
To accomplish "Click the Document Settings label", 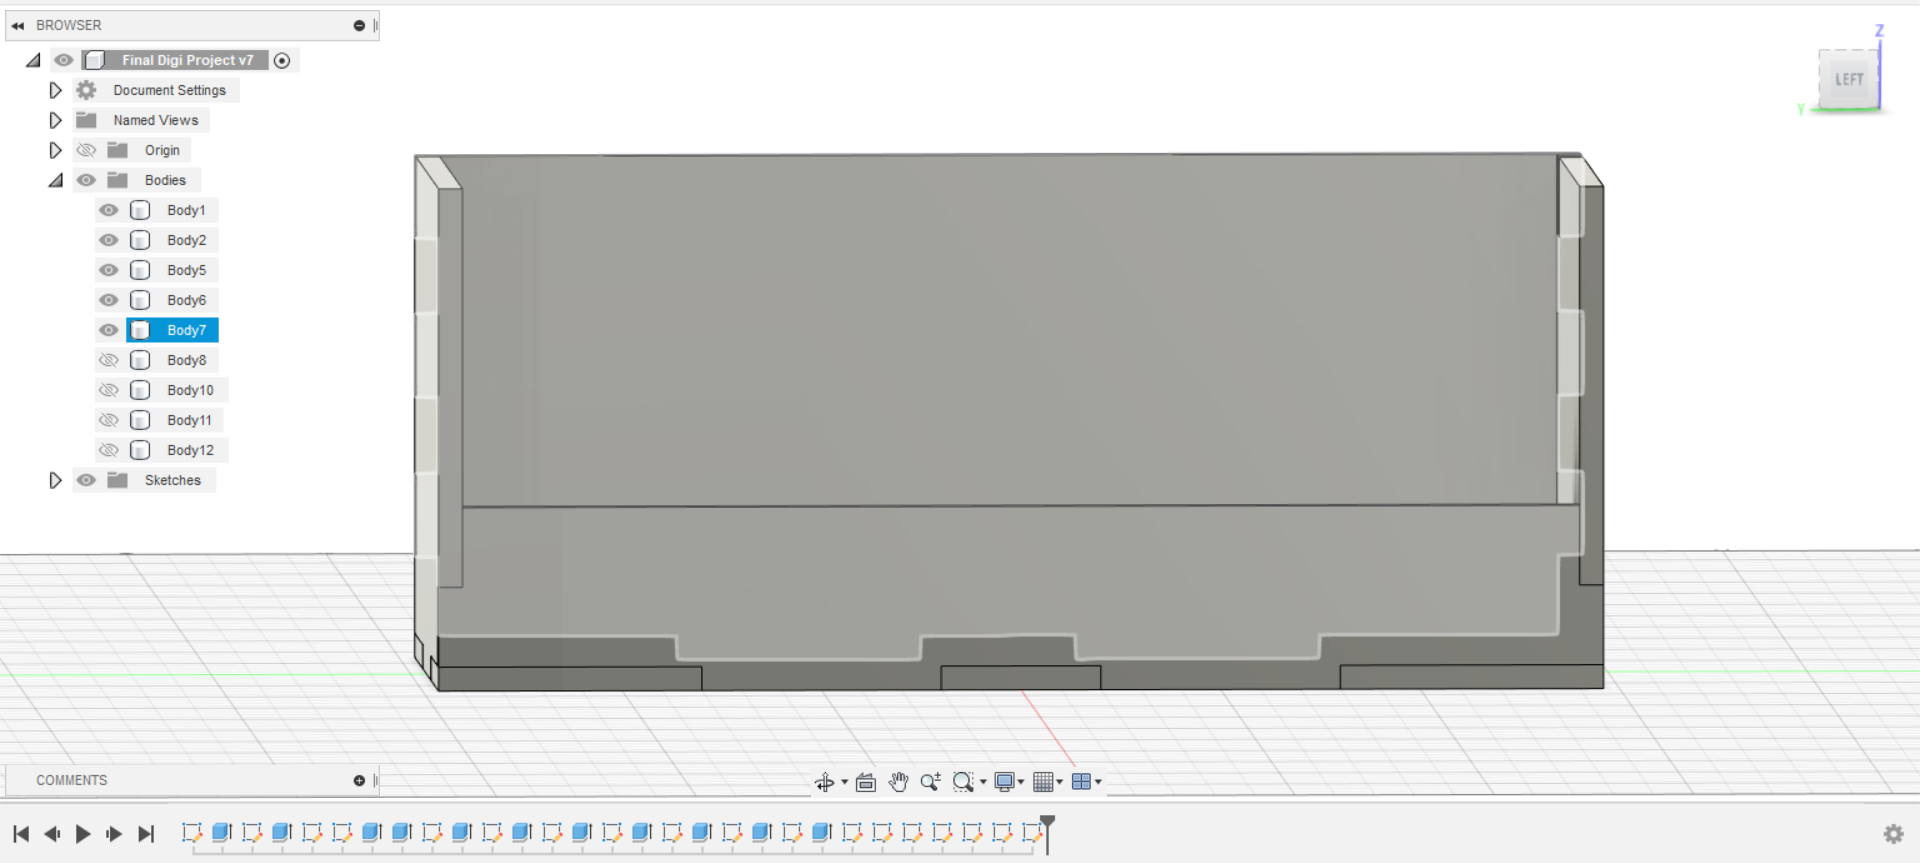I will tap(169, 90).
